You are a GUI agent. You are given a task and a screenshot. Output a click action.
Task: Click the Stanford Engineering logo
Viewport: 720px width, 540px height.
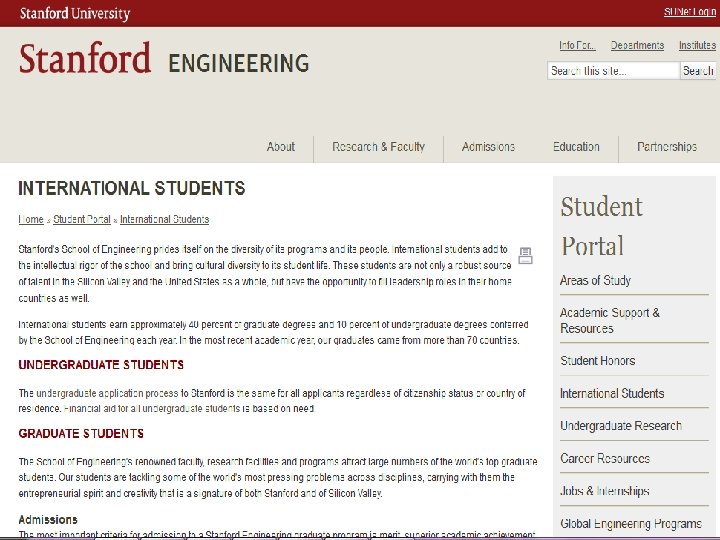(164, 59)
